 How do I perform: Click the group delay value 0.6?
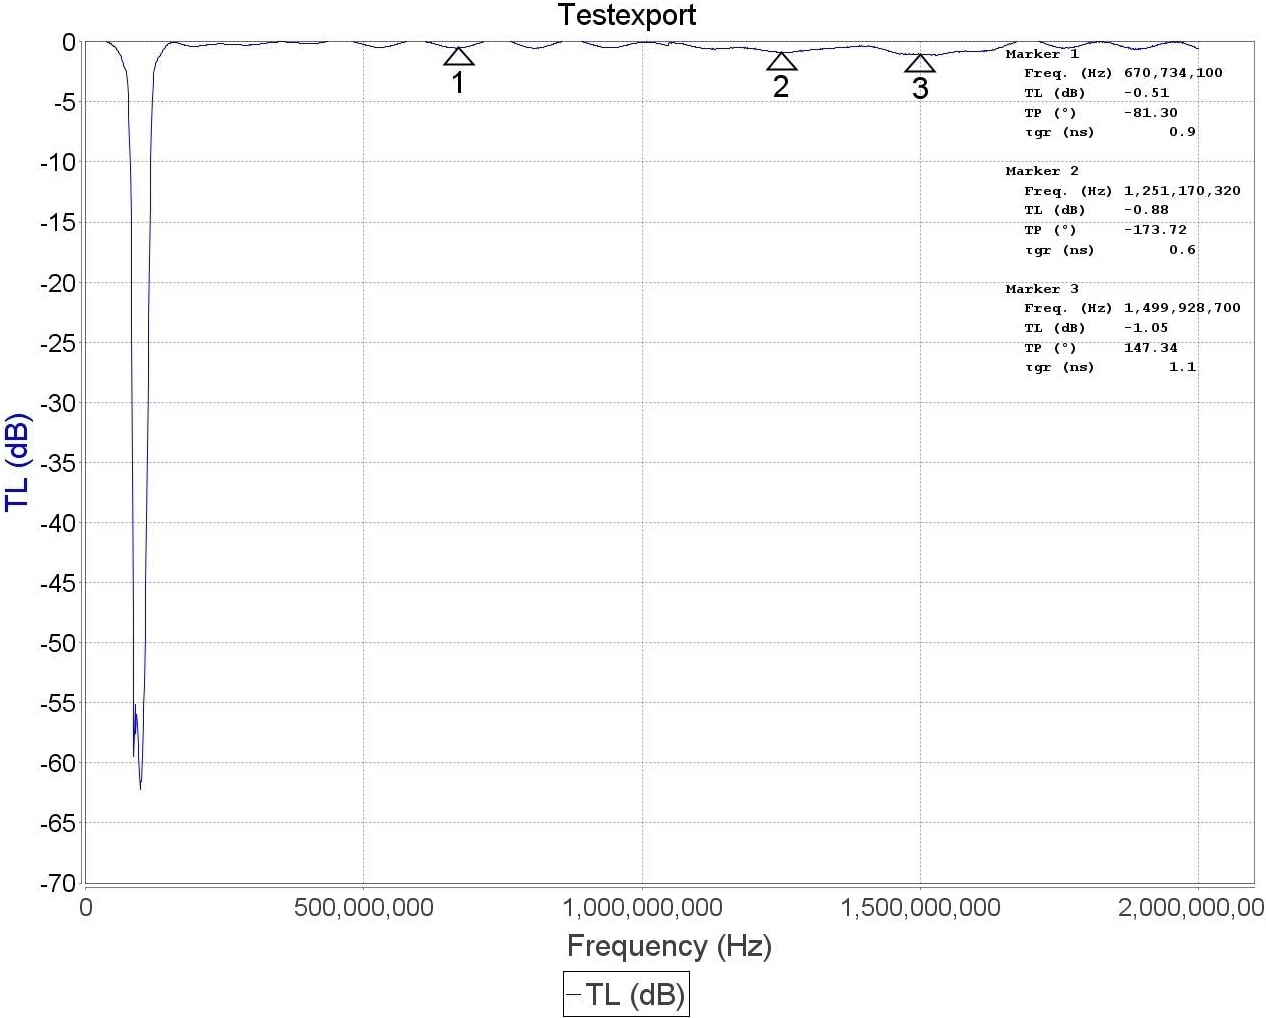[1183, 250]
